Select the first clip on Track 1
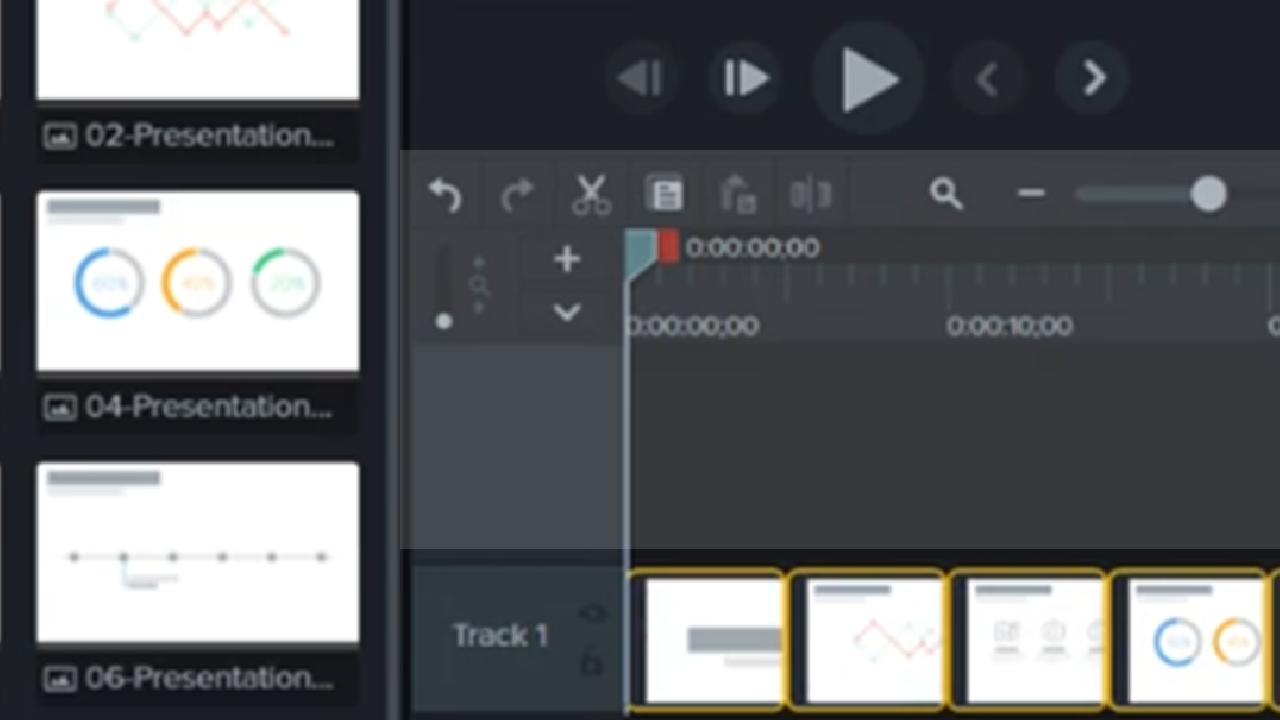Viewport: 1280px width, 720px height. (708, 638)
